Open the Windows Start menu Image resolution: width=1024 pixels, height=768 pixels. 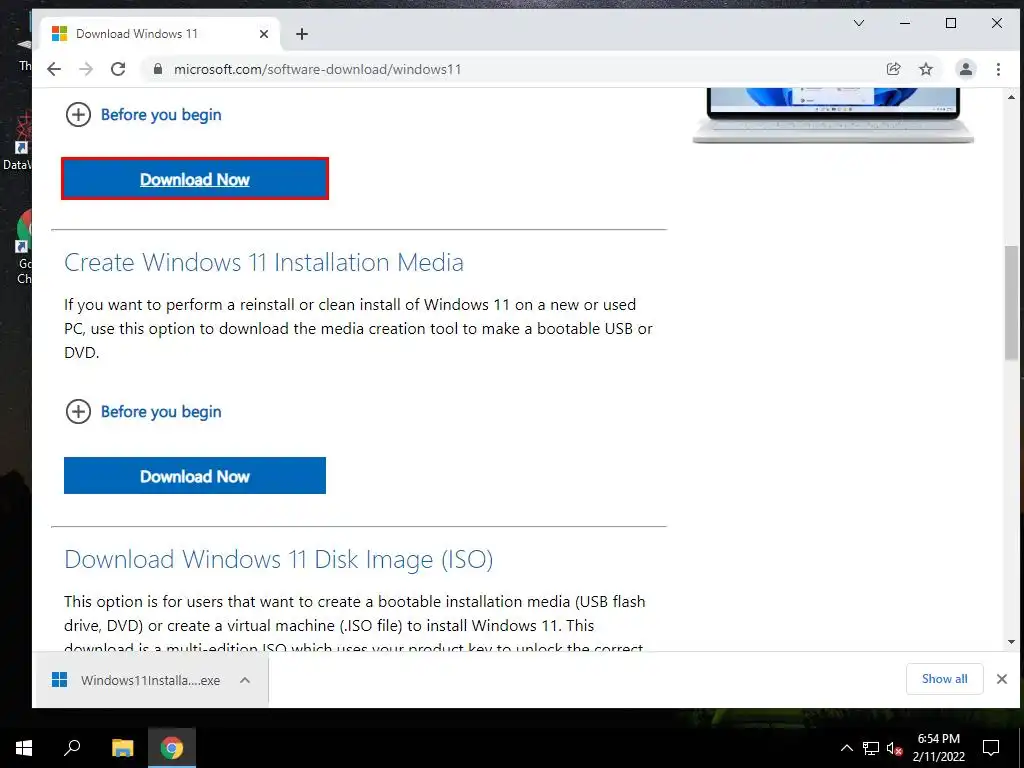[x=24, y=748]
